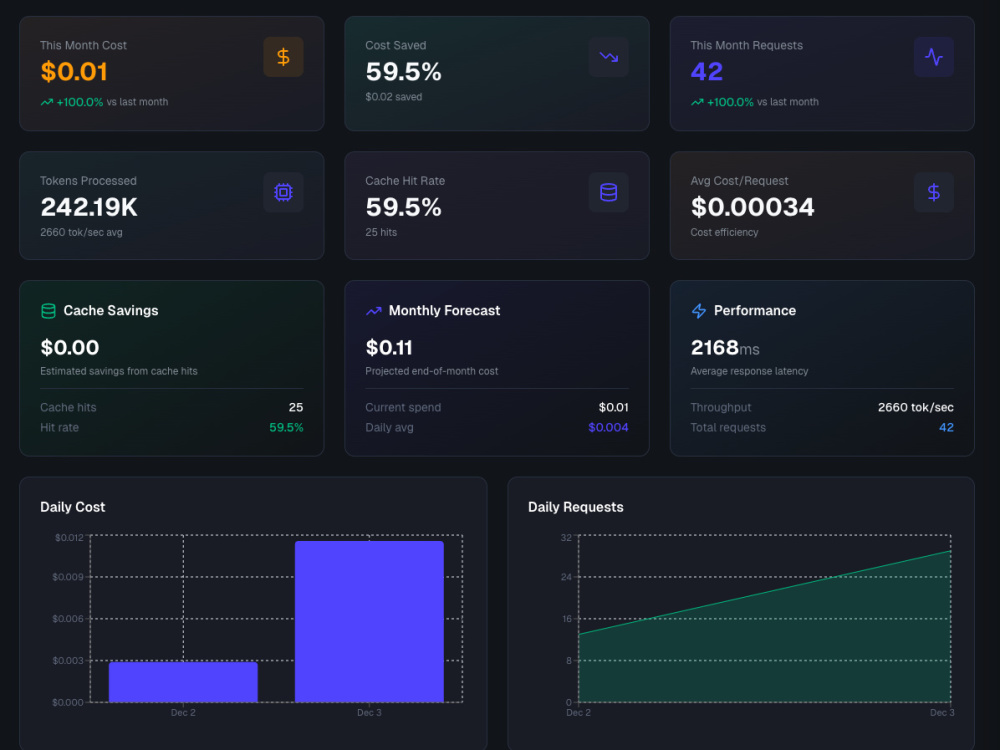Click "+100.0%" under This Month Cost

80,102
